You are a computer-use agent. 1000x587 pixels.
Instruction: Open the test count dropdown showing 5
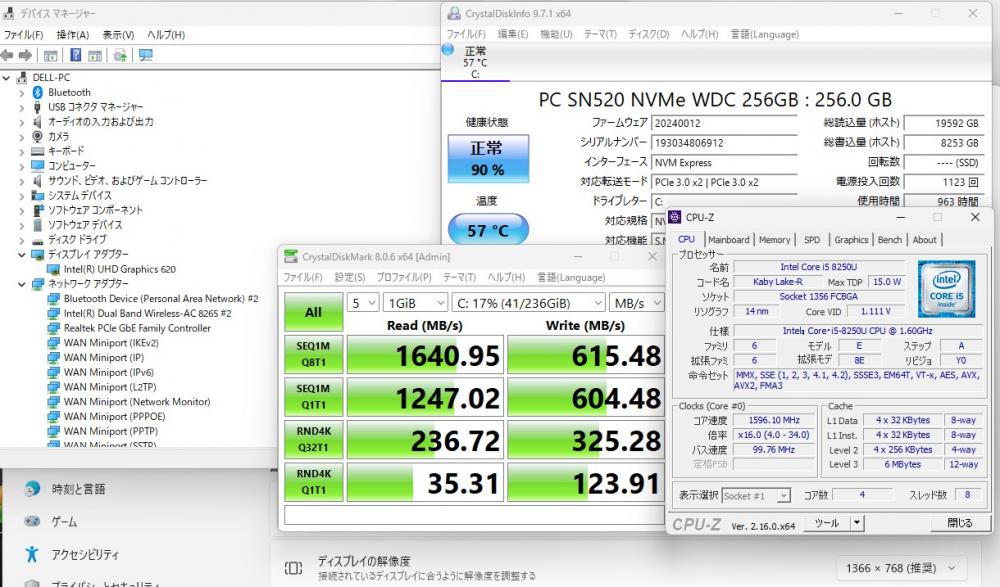[x=363, y=303]
